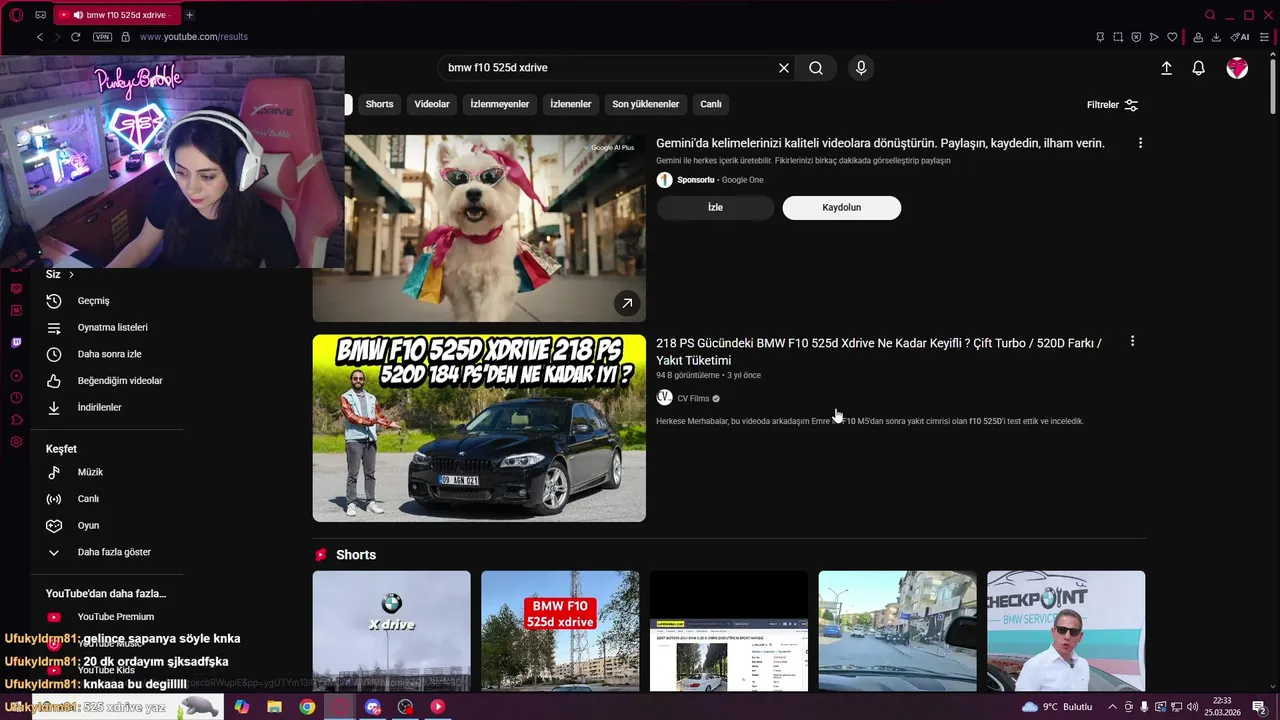Image resolution: width=1280 pixels, height=720 pixels.
Task: Open the 218 PS BMW F10 video title
Action: click(879, 351)
